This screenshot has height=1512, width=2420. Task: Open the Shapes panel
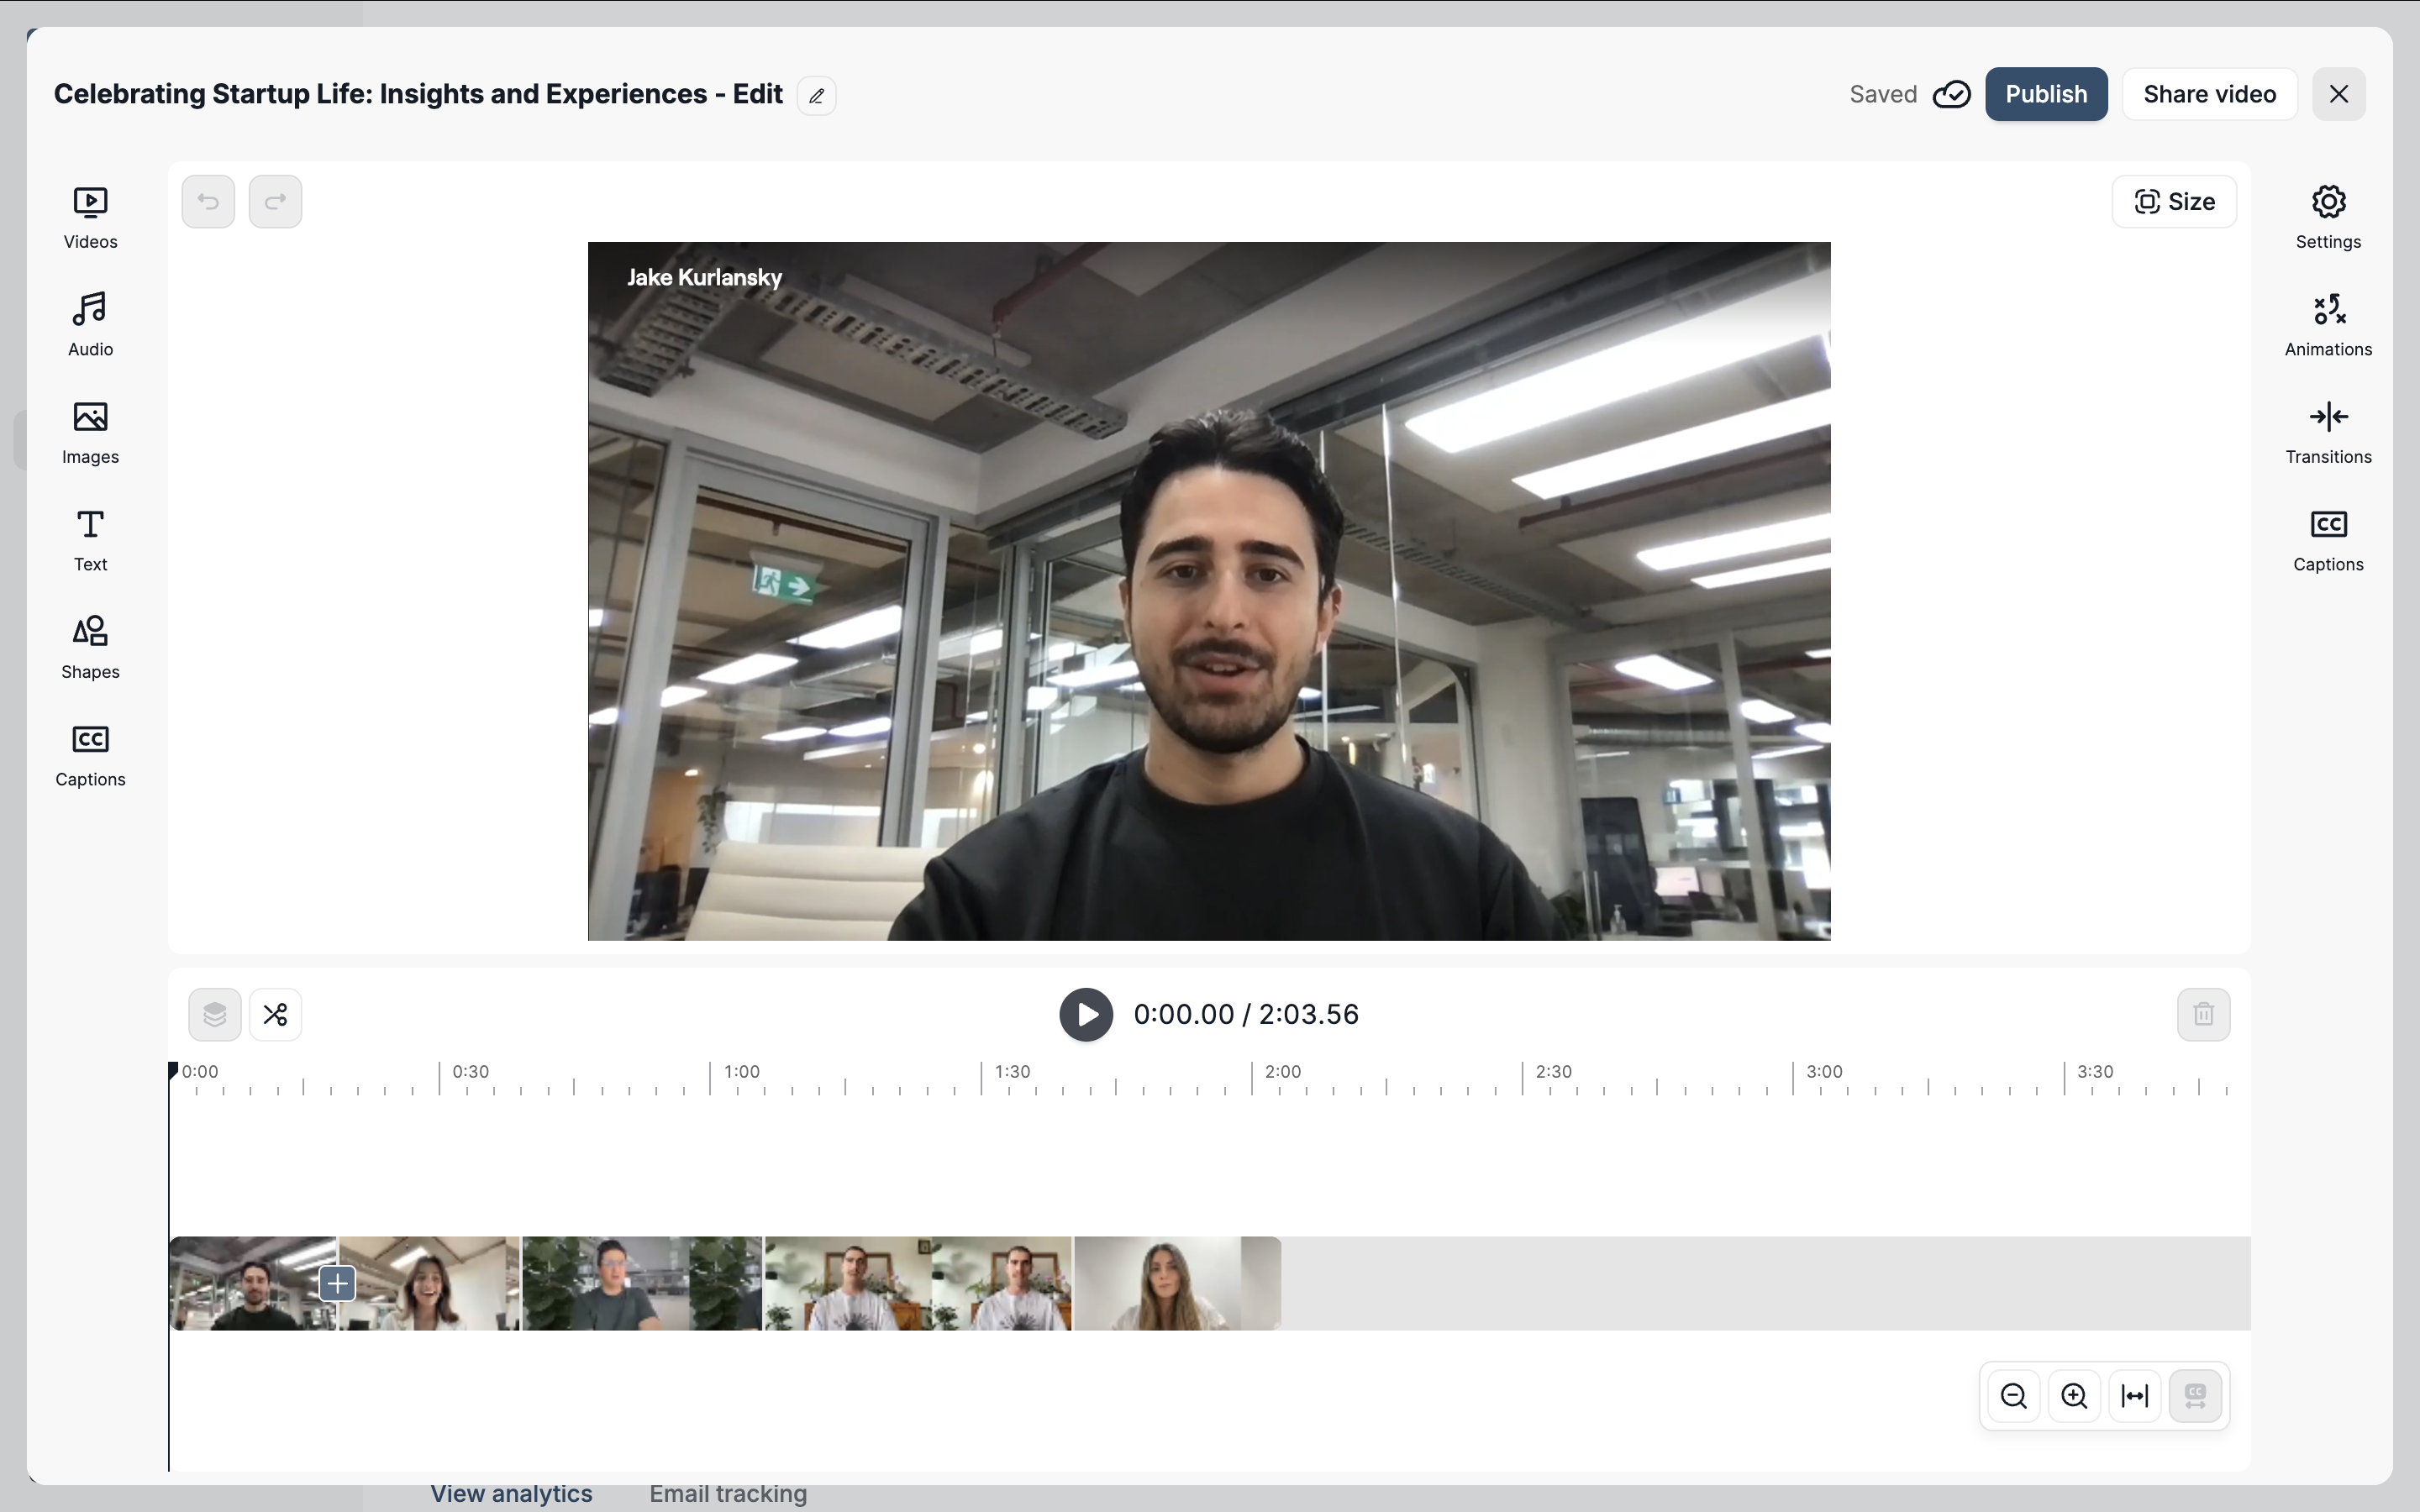pyautogui.click(x=90, y=648)
